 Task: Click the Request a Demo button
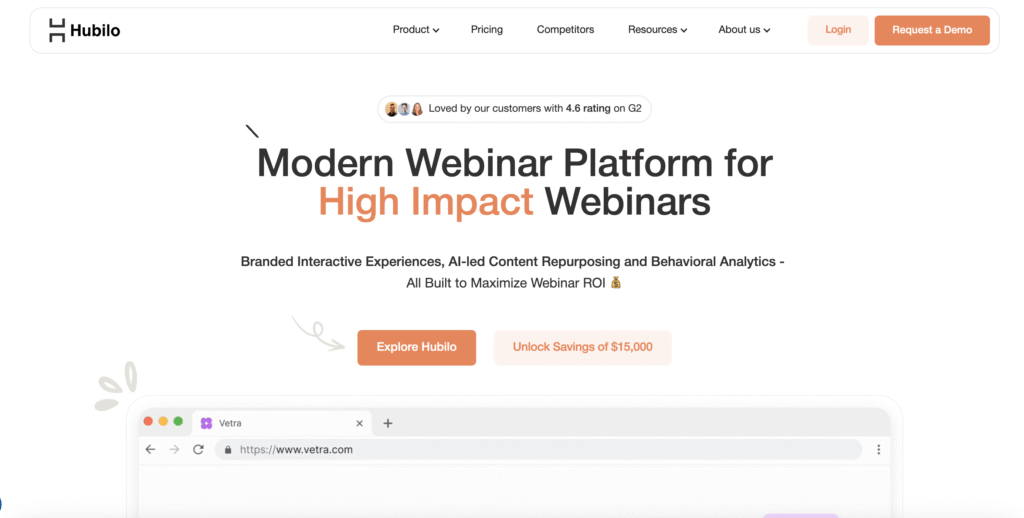pos(932,30)
